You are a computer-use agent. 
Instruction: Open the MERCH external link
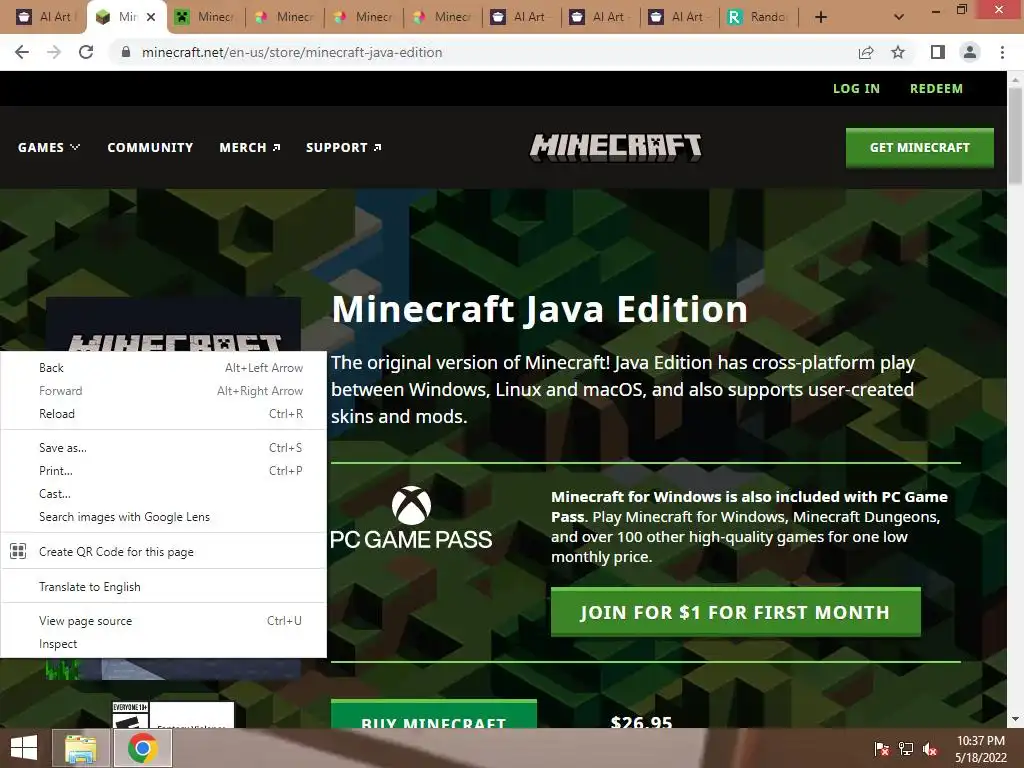click(250, 148)
